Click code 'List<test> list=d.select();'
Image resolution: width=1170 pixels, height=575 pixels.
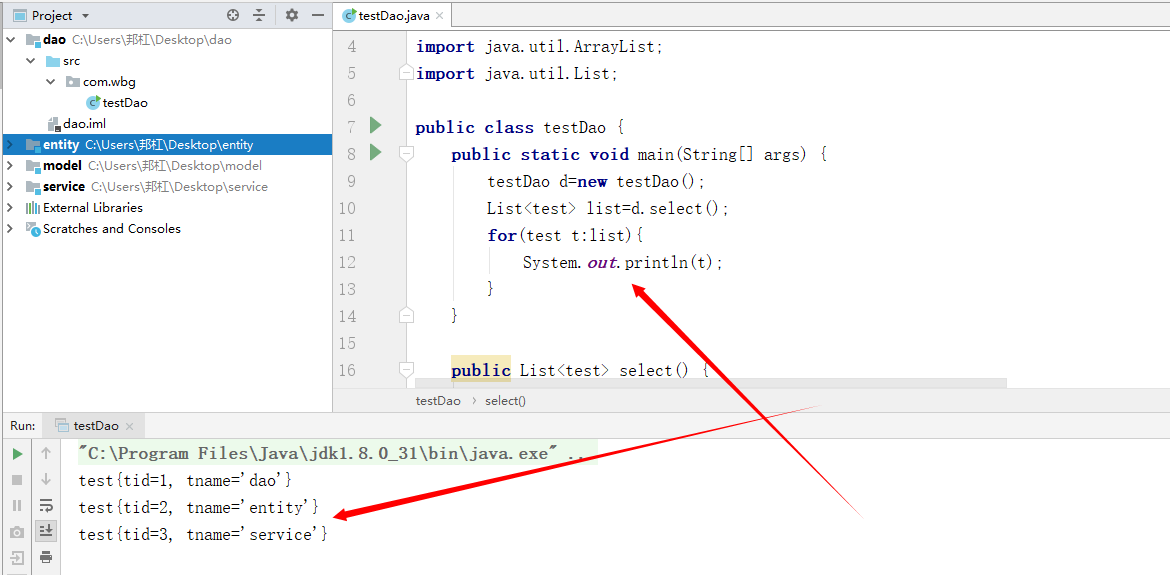tap(607, 208)
